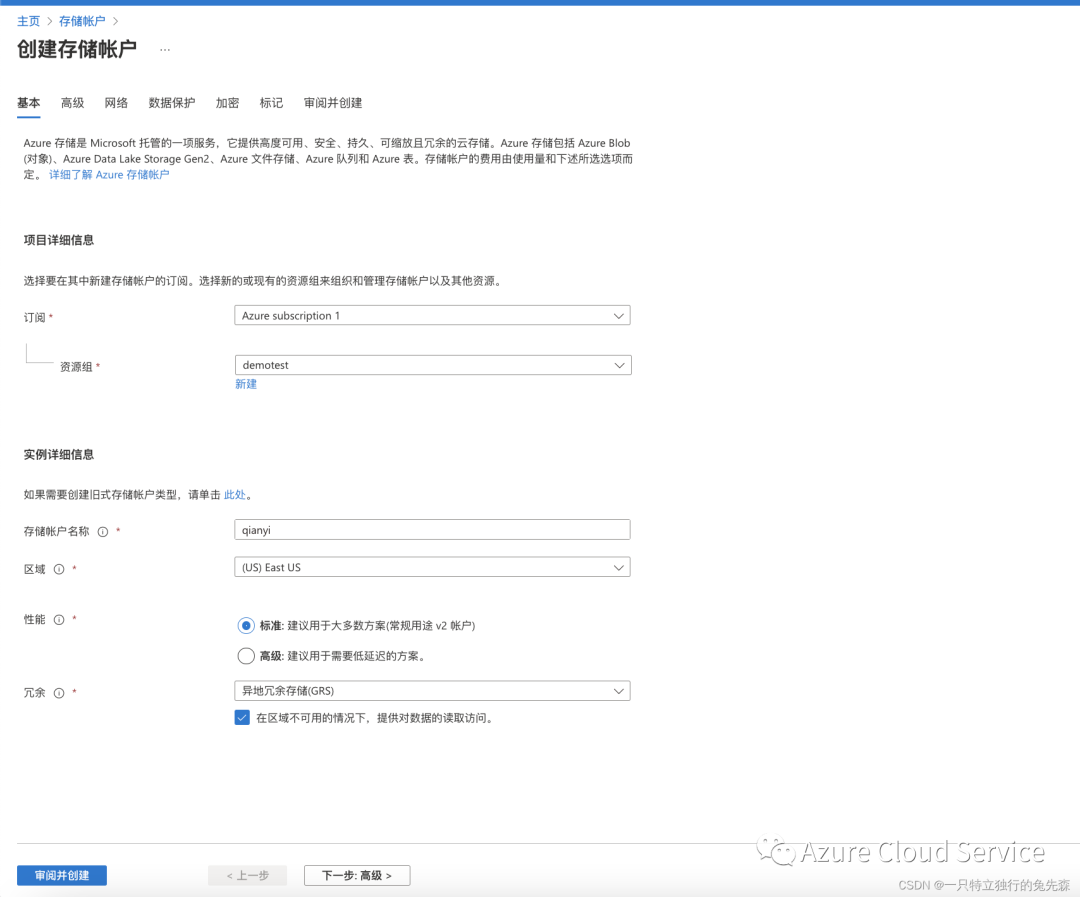Click the info icon next to 性能
The height and width of the screenshot is (897, 1080).
point(59,619)
